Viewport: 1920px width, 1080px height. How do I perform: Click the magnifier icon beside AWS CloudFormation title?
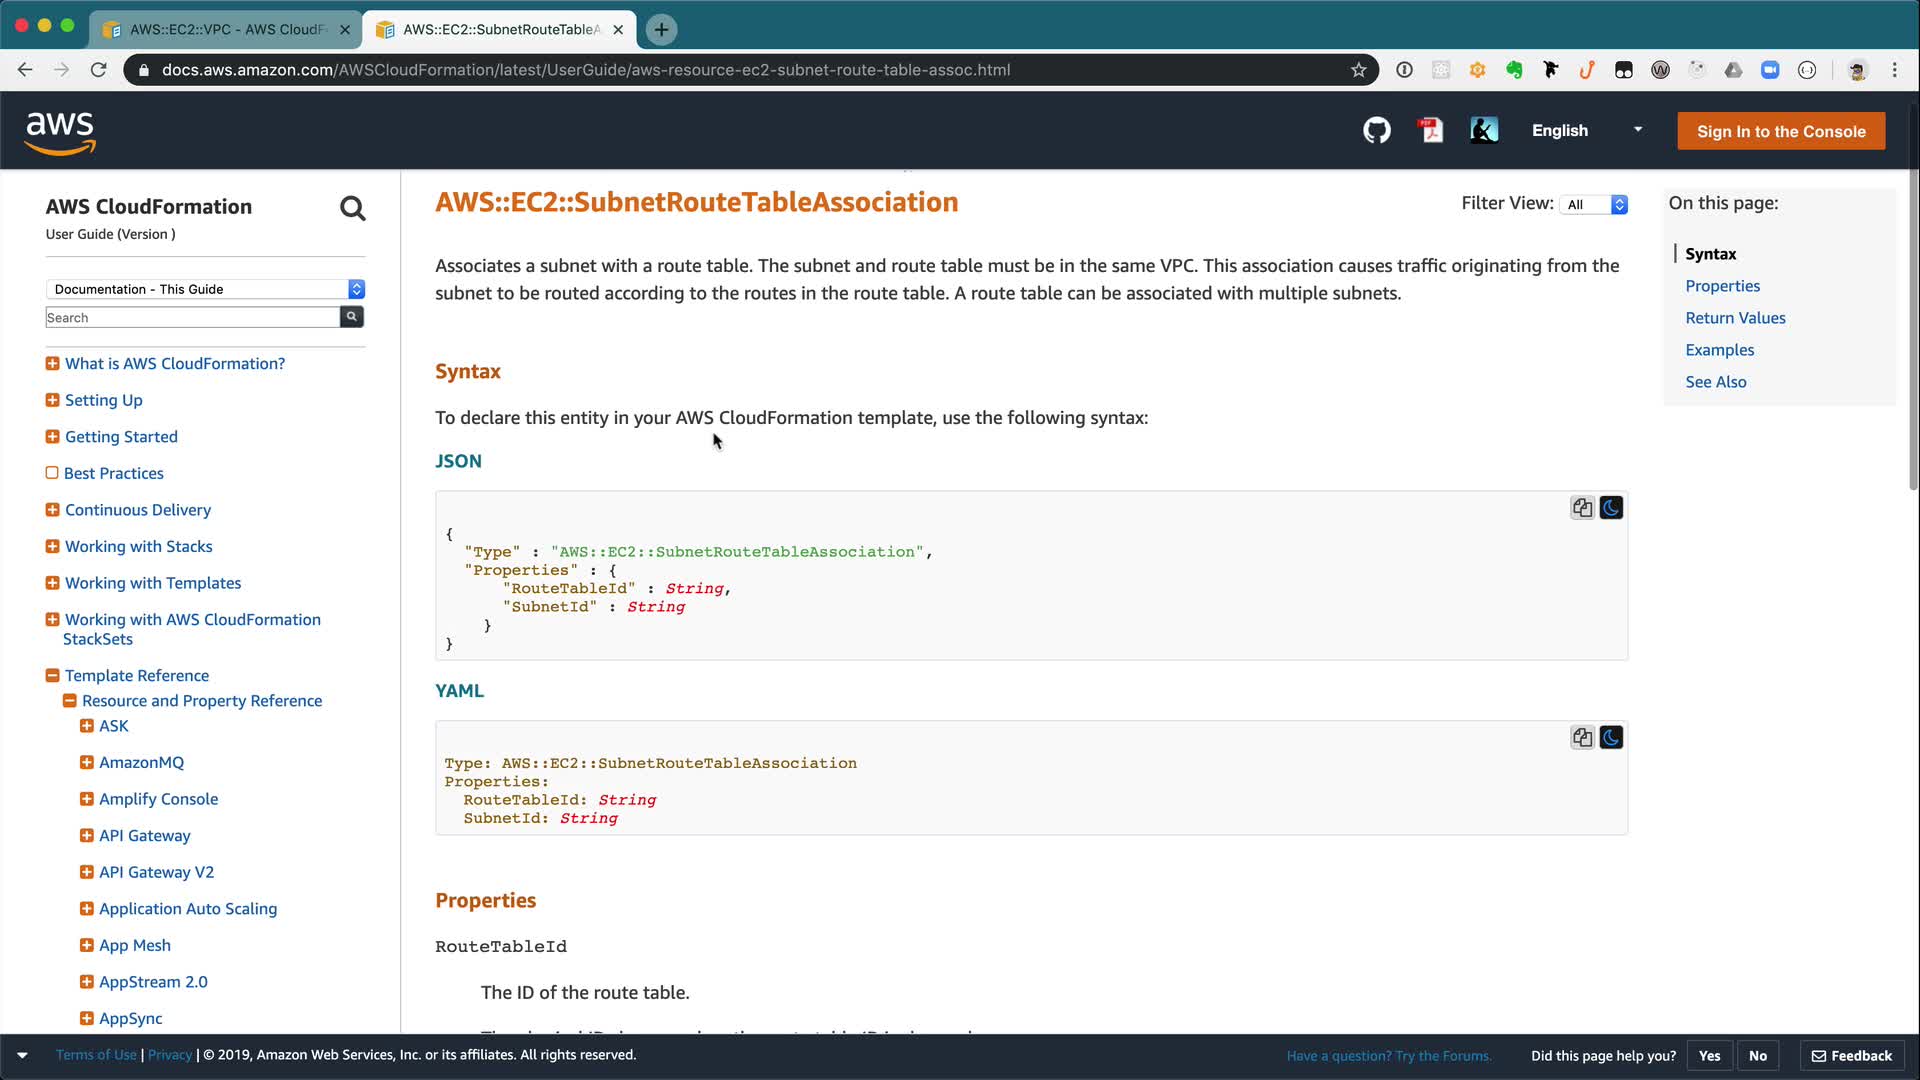[352, 208]
